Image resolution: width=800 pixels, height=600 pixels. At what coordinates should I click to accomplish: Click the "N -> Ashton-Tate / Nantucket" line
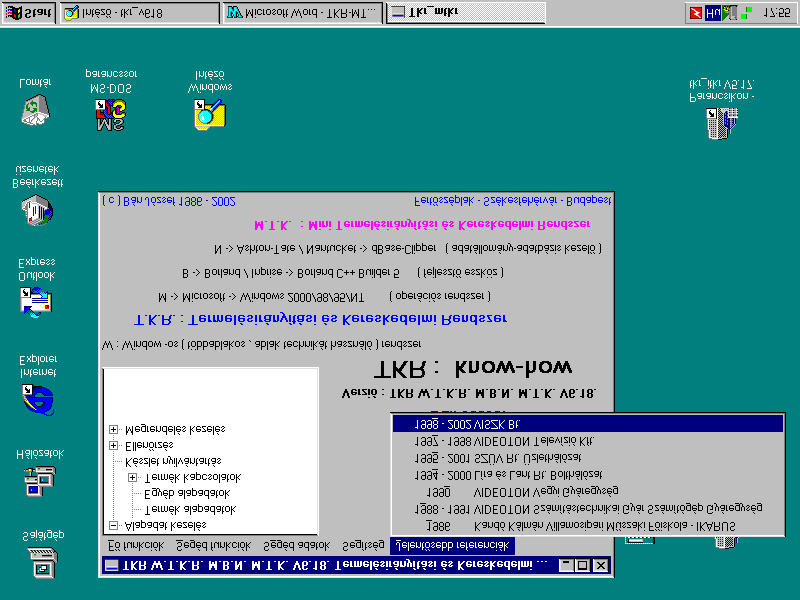point(408,249)
